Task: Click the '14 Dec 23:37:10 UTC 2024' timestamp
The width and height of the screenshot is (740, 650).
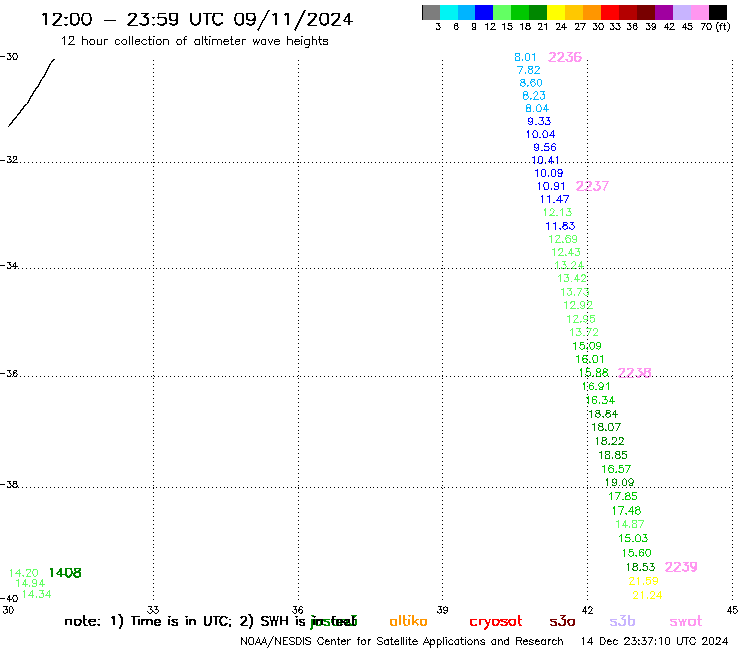Action: pos(655,641)
